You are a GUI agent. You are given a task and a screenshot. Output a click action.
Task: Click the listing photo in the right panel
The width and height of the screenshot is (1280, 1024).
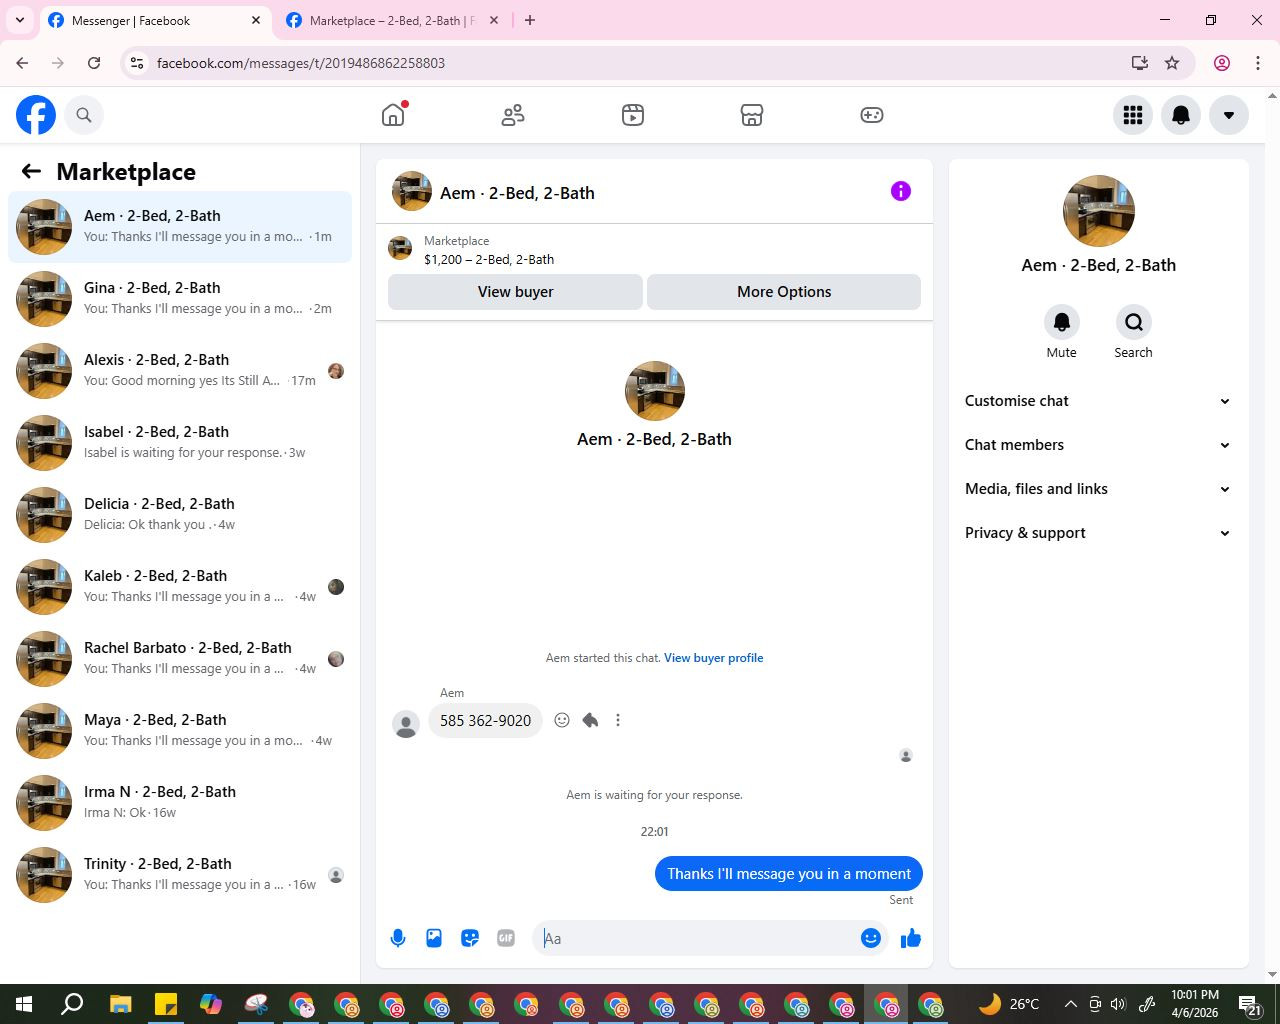coord(1099,211)
